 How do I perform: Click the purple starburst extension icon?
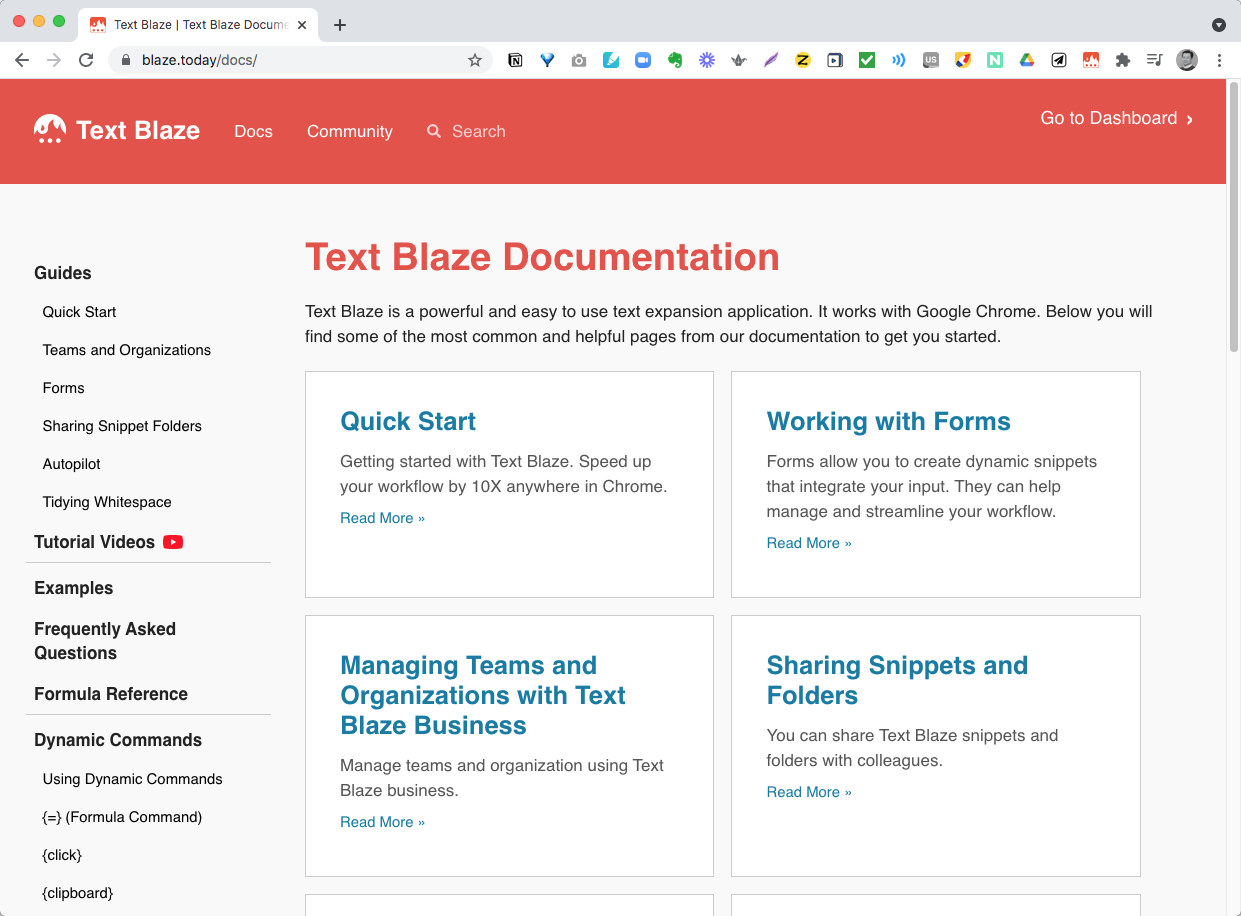click(x=707, y=60)
